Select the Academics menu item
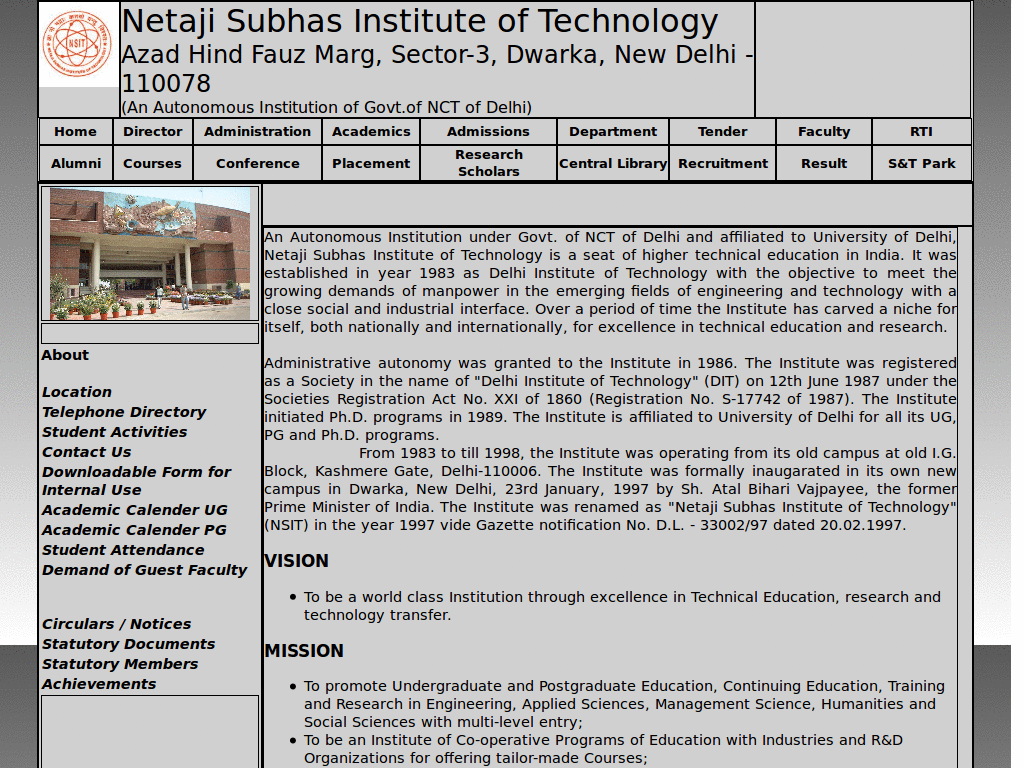The width and height of the screenshot is (1024, 768). point(371,131)
